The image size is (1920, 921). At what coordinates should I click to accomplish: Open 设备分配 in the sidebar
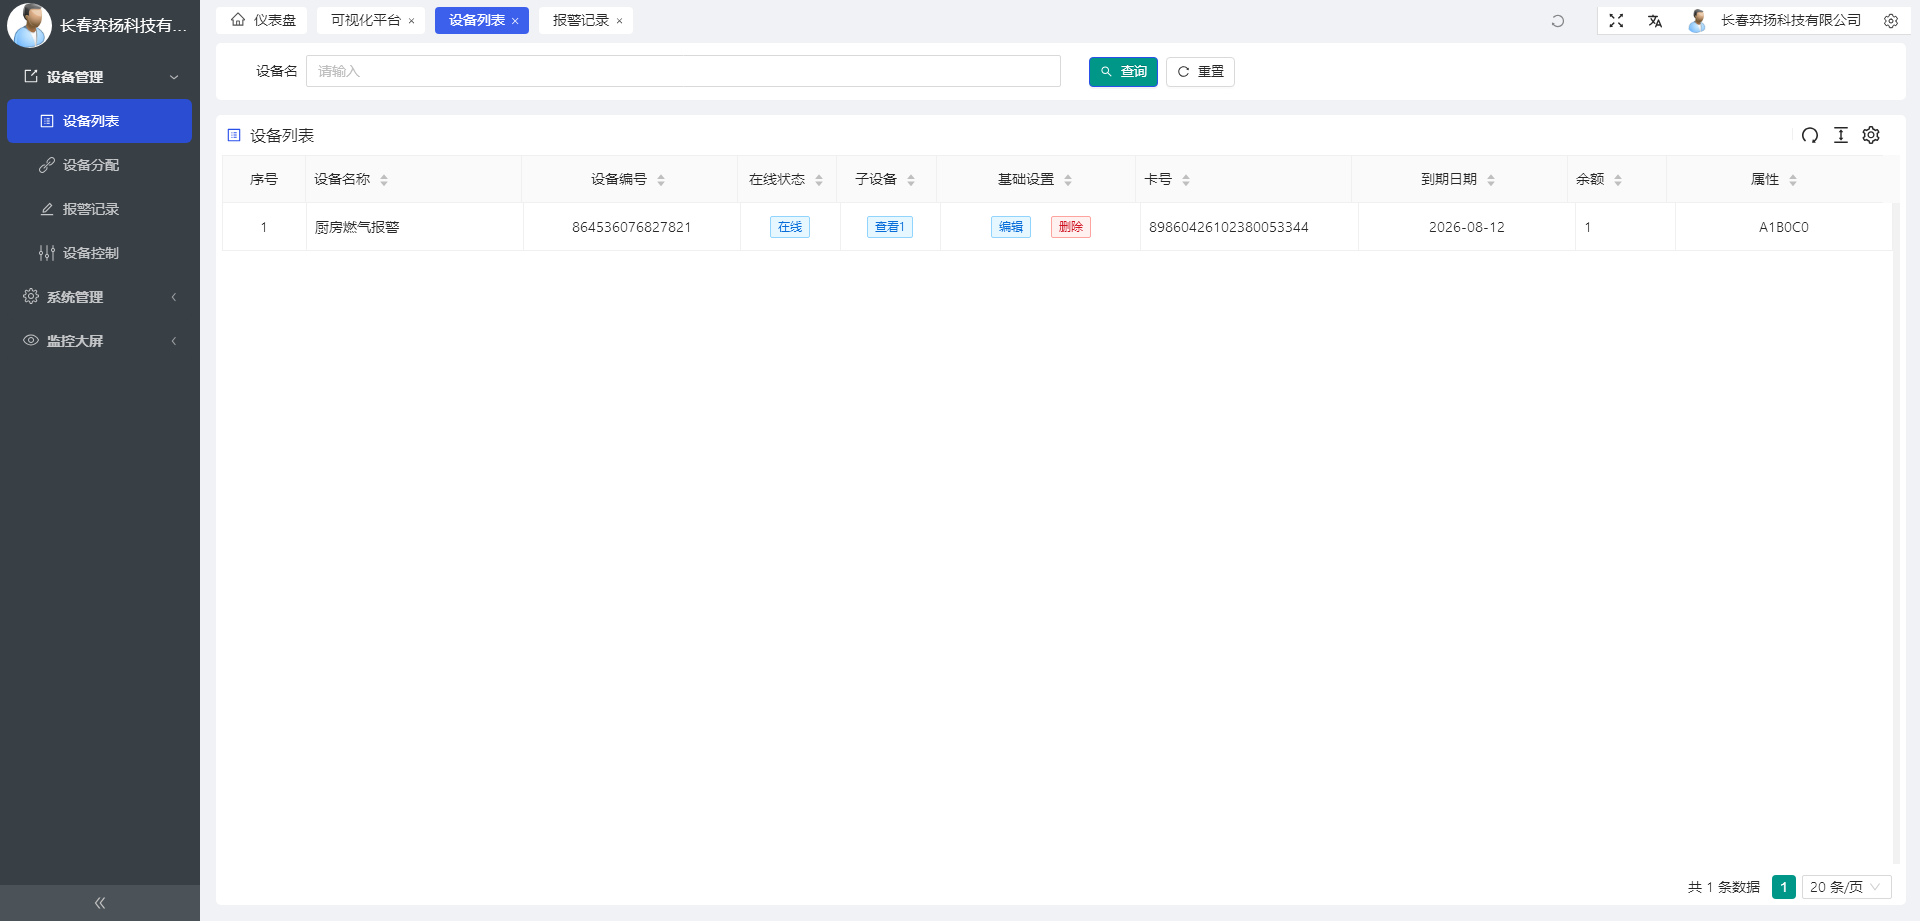(x=91, y=165)
